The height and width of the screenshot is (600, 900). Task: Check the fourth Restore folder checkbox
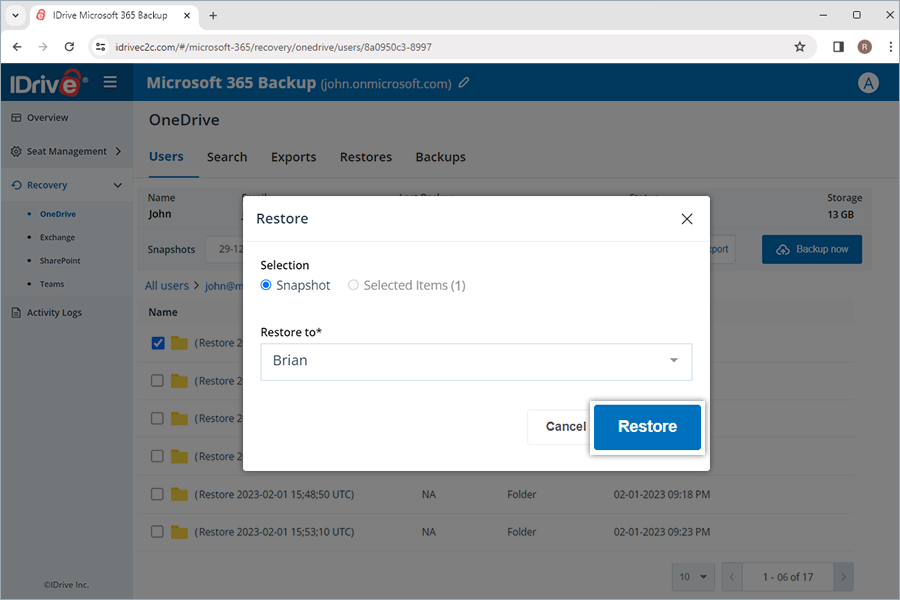157,456
